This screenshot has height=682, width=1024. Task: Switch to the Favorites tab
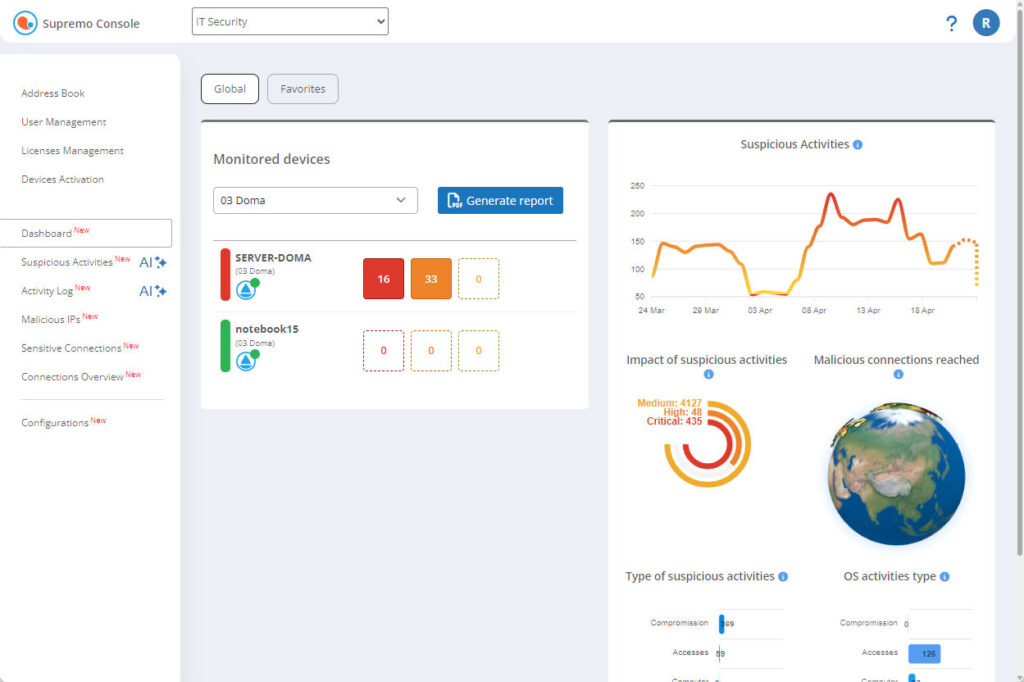tap(302, 88)
